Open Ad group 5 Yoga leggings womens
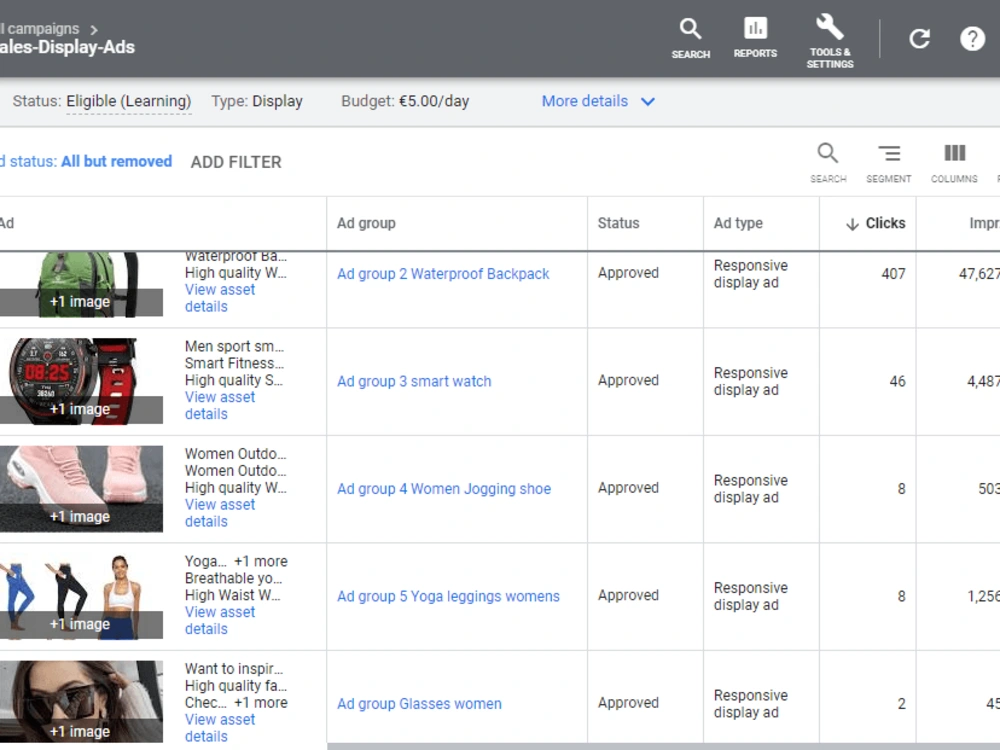 [x=448, y=596]
